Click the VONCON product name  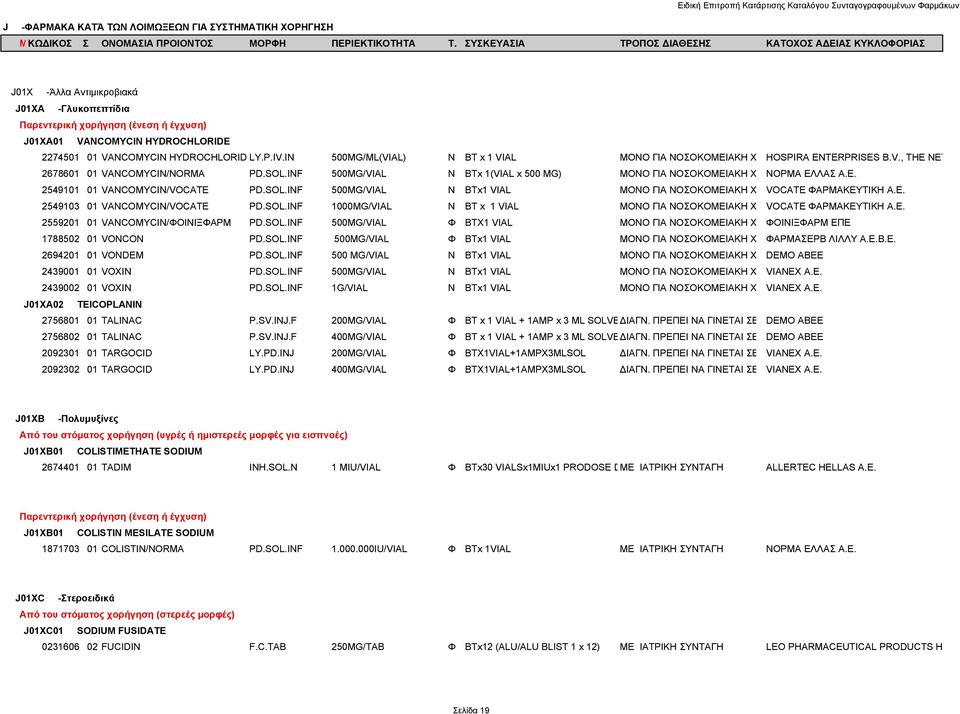click(122, 239)
